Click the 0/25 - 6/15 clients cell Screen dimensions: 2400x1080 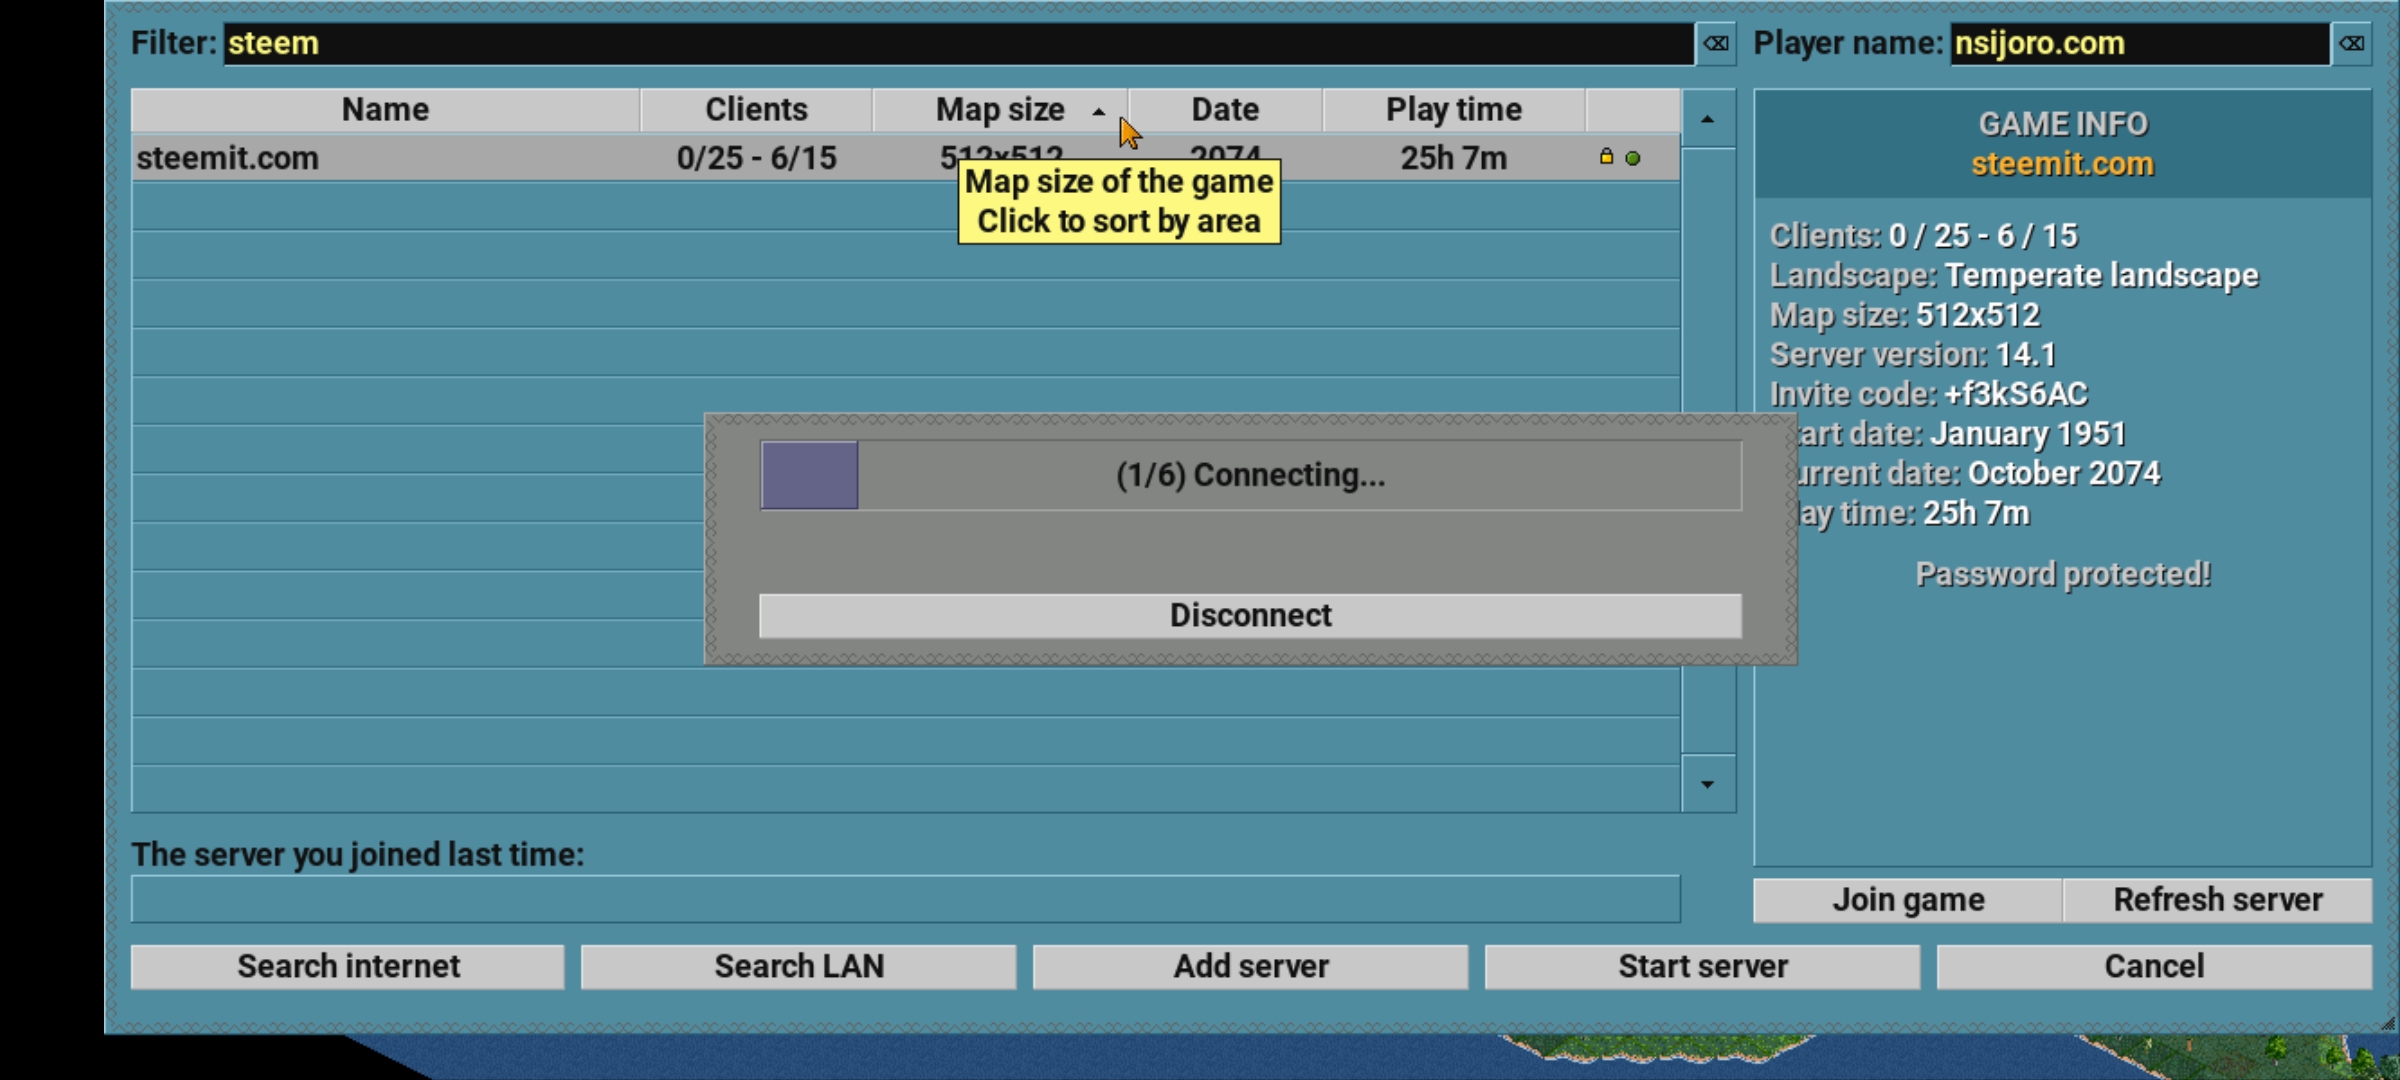click(756, 158)
